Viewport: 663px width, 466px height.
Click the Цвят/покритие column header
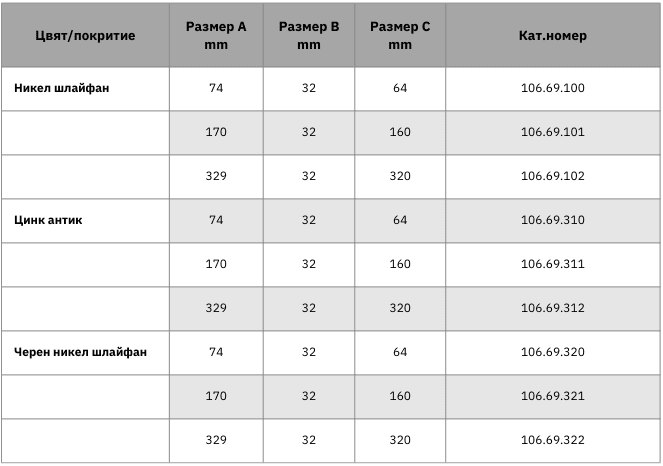(x=85, y=36)
